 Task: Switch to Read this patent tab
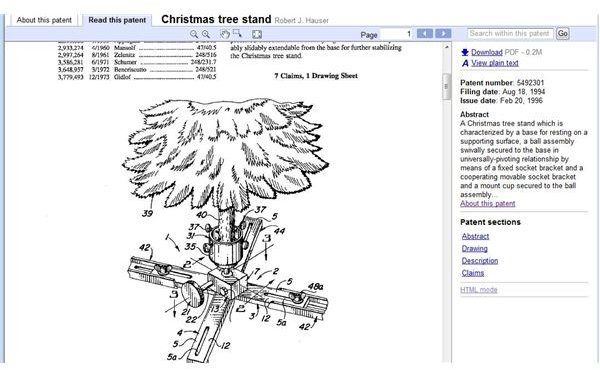[117, 20]
